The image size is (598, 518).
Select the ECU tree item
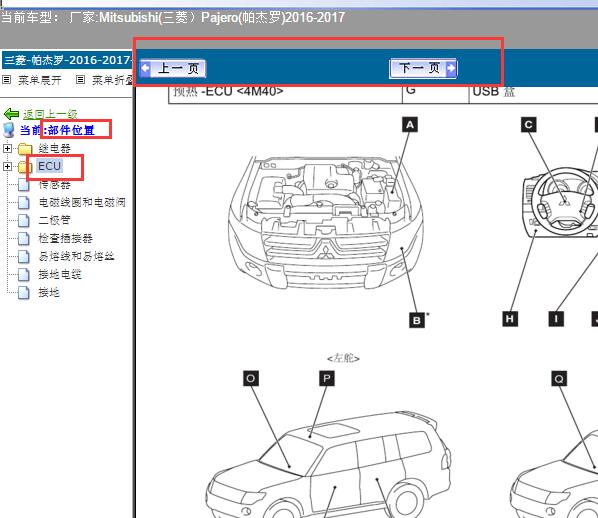tap(49, 166)
